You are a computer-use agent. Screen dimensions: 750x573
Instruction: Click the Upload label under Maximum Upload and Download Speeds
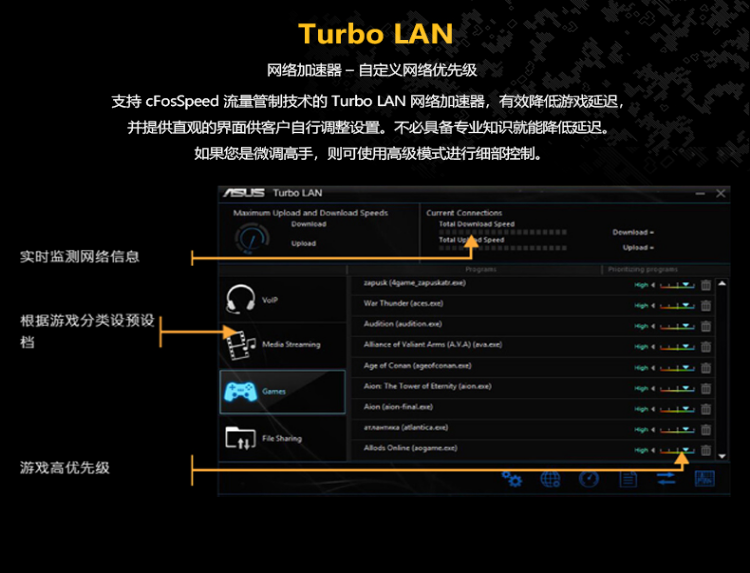click(303, 243)
